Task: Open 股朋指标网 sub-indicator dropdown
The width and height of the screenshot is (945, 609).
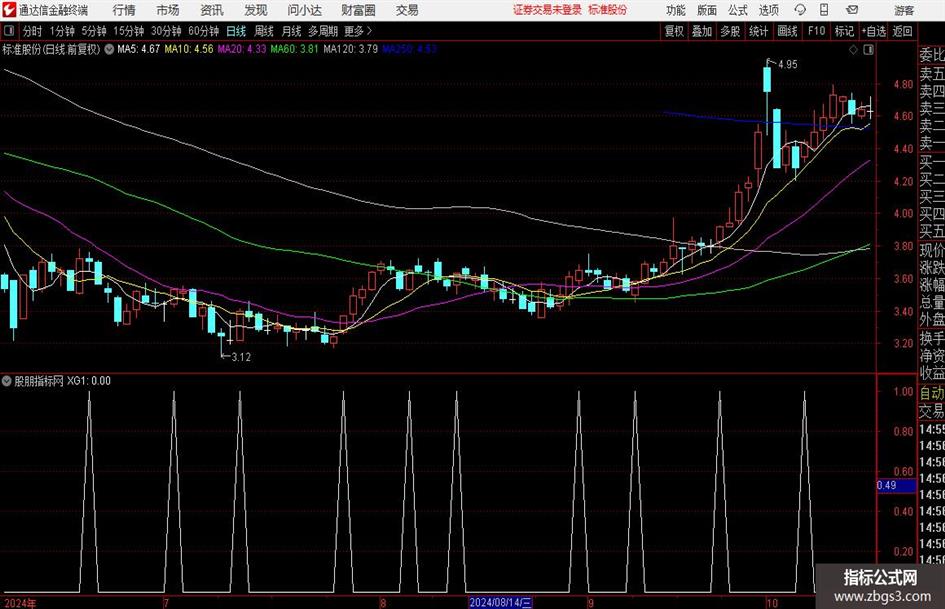Action: [x=7, y=381]
